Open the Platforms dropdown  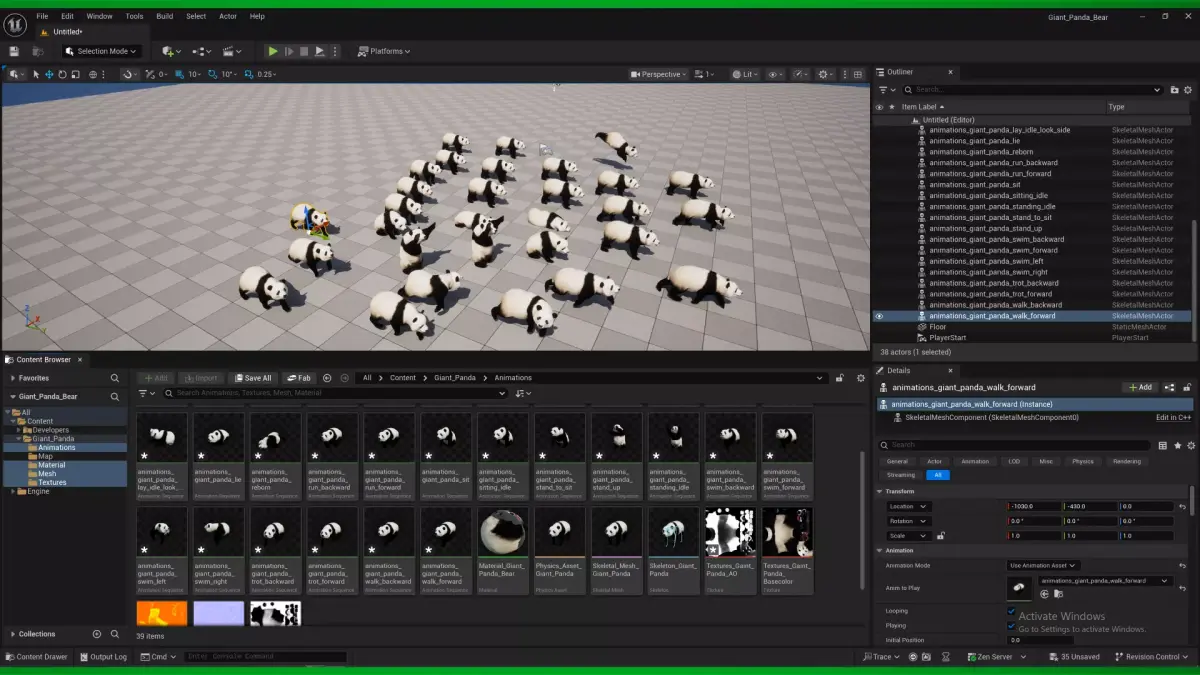coord(384,51)
